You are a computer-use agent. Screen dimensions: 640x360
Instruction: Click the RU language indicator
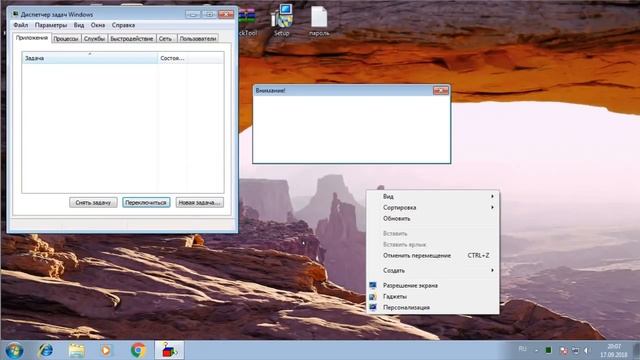click(522, 349)
